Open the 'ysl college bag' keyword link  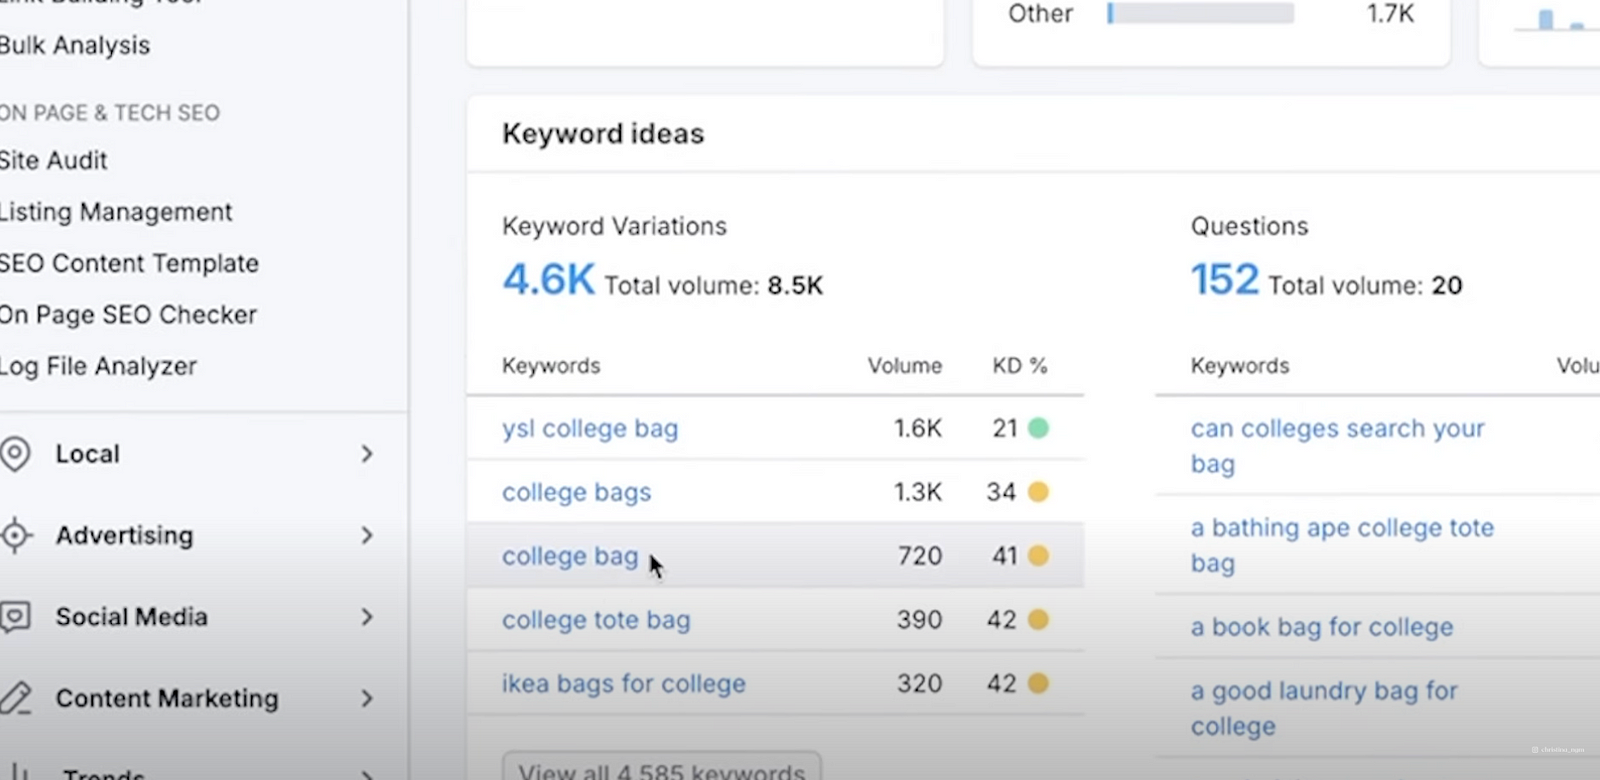[590, 429]
